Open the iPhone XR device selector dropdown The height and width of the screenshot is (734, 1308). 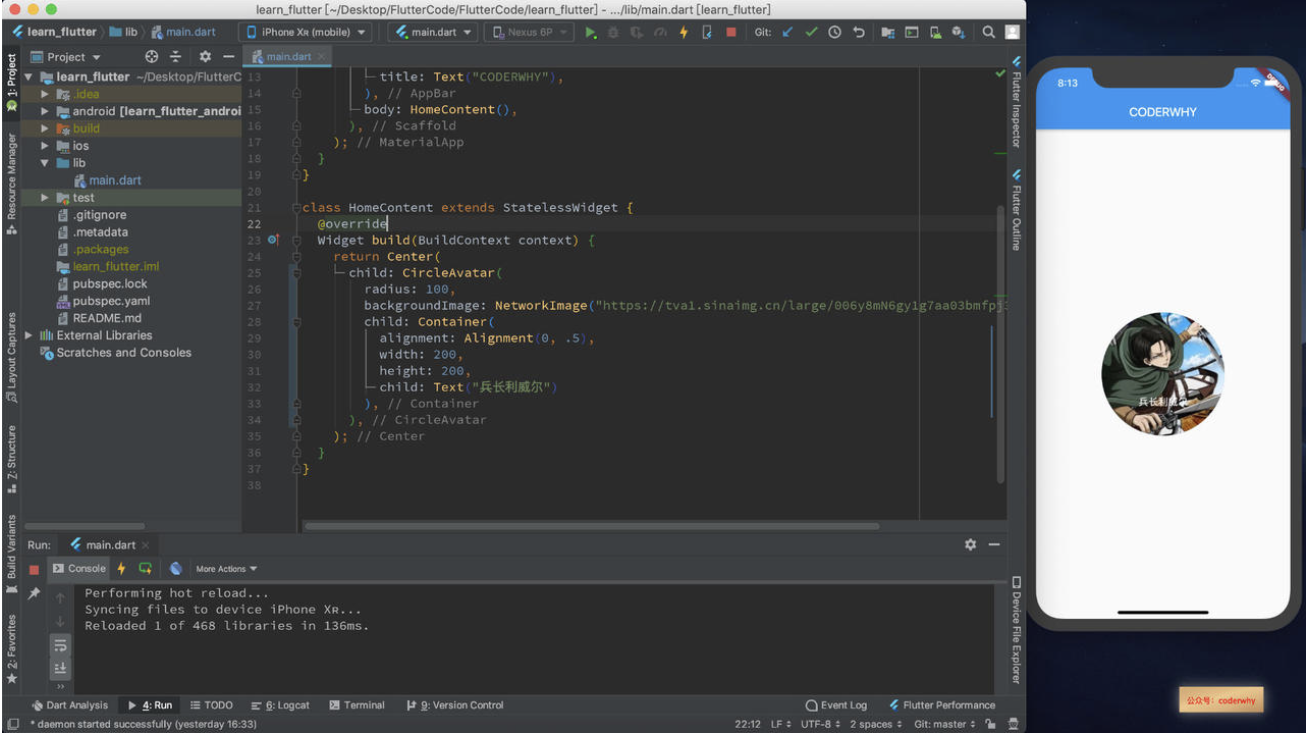click(x=307, y=32)
